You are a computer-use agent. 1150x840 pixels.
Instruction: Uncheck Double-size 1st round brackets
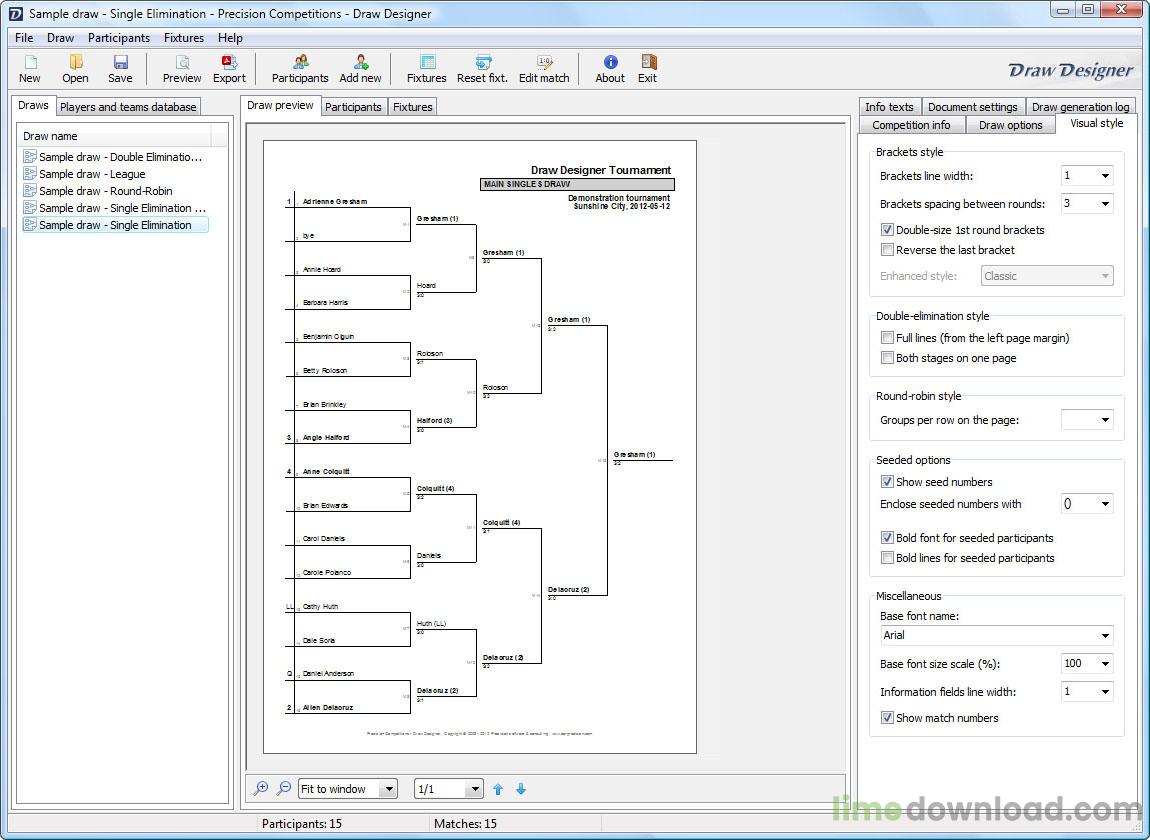[887, 230]
